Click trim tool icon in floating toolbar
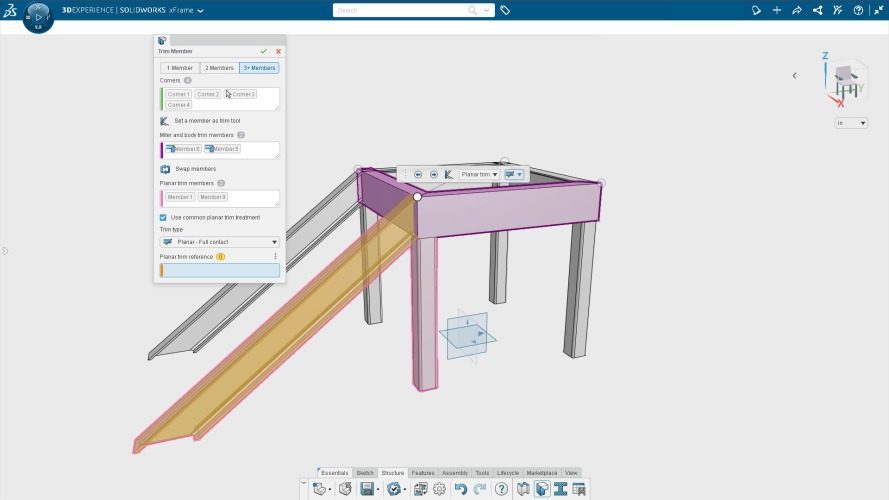889x500 pixels. 449,175
